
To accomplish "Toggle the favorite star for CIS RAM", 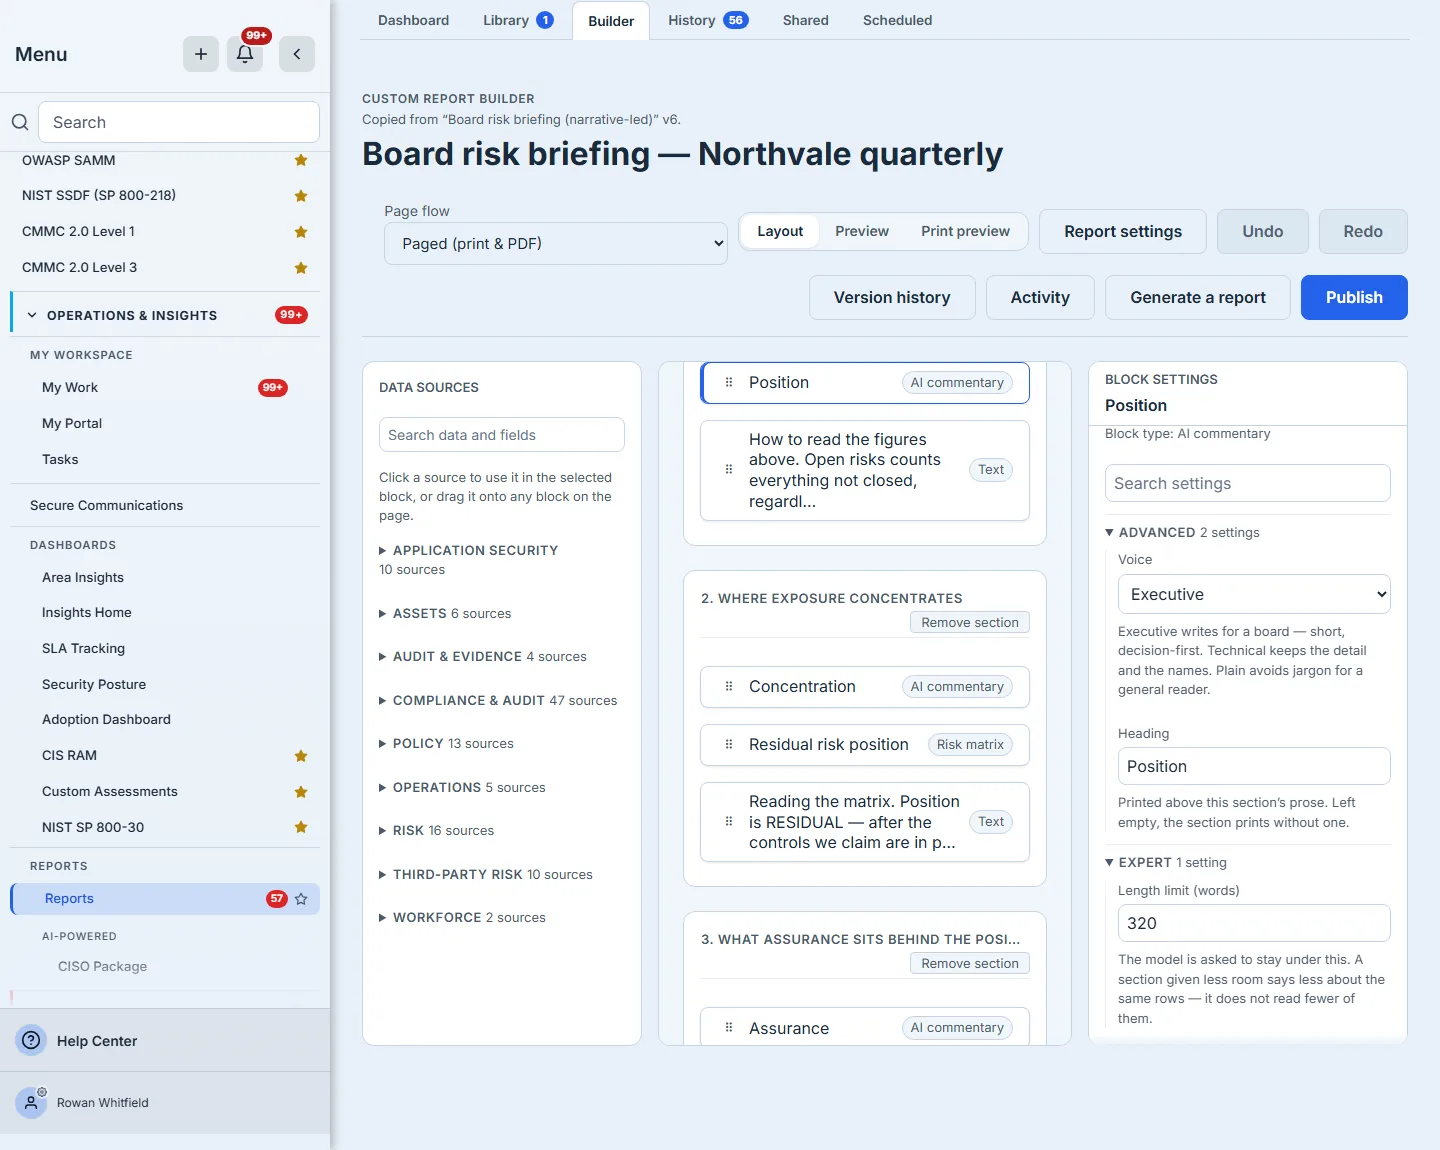I will tap(301, 756).
